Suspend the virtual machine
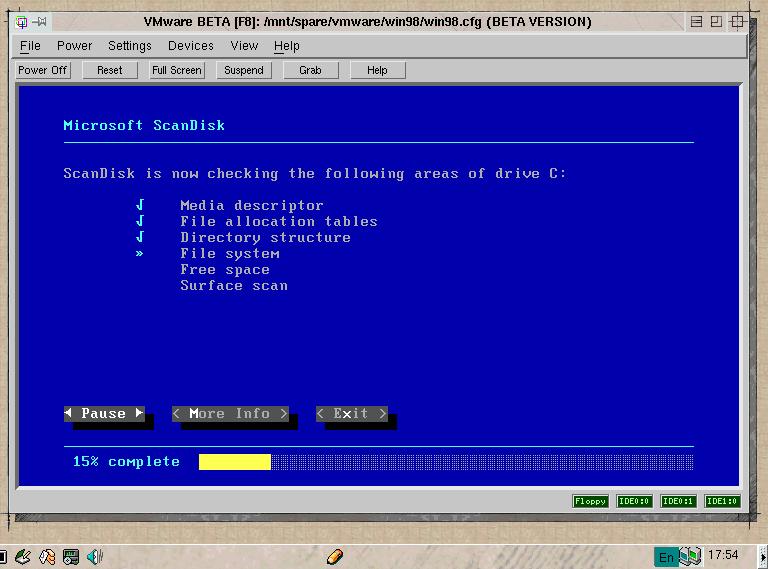768x569 pixels. pos(244,70)
